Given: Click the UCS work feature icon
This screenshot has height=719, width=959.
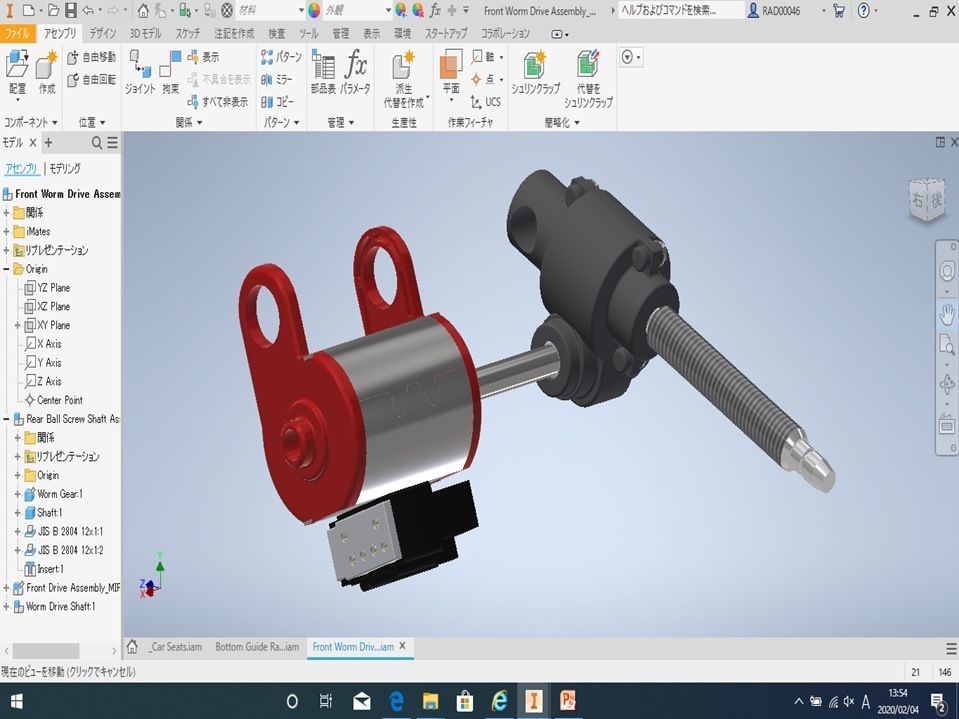Looking at the screenshot, I should 486,99.
